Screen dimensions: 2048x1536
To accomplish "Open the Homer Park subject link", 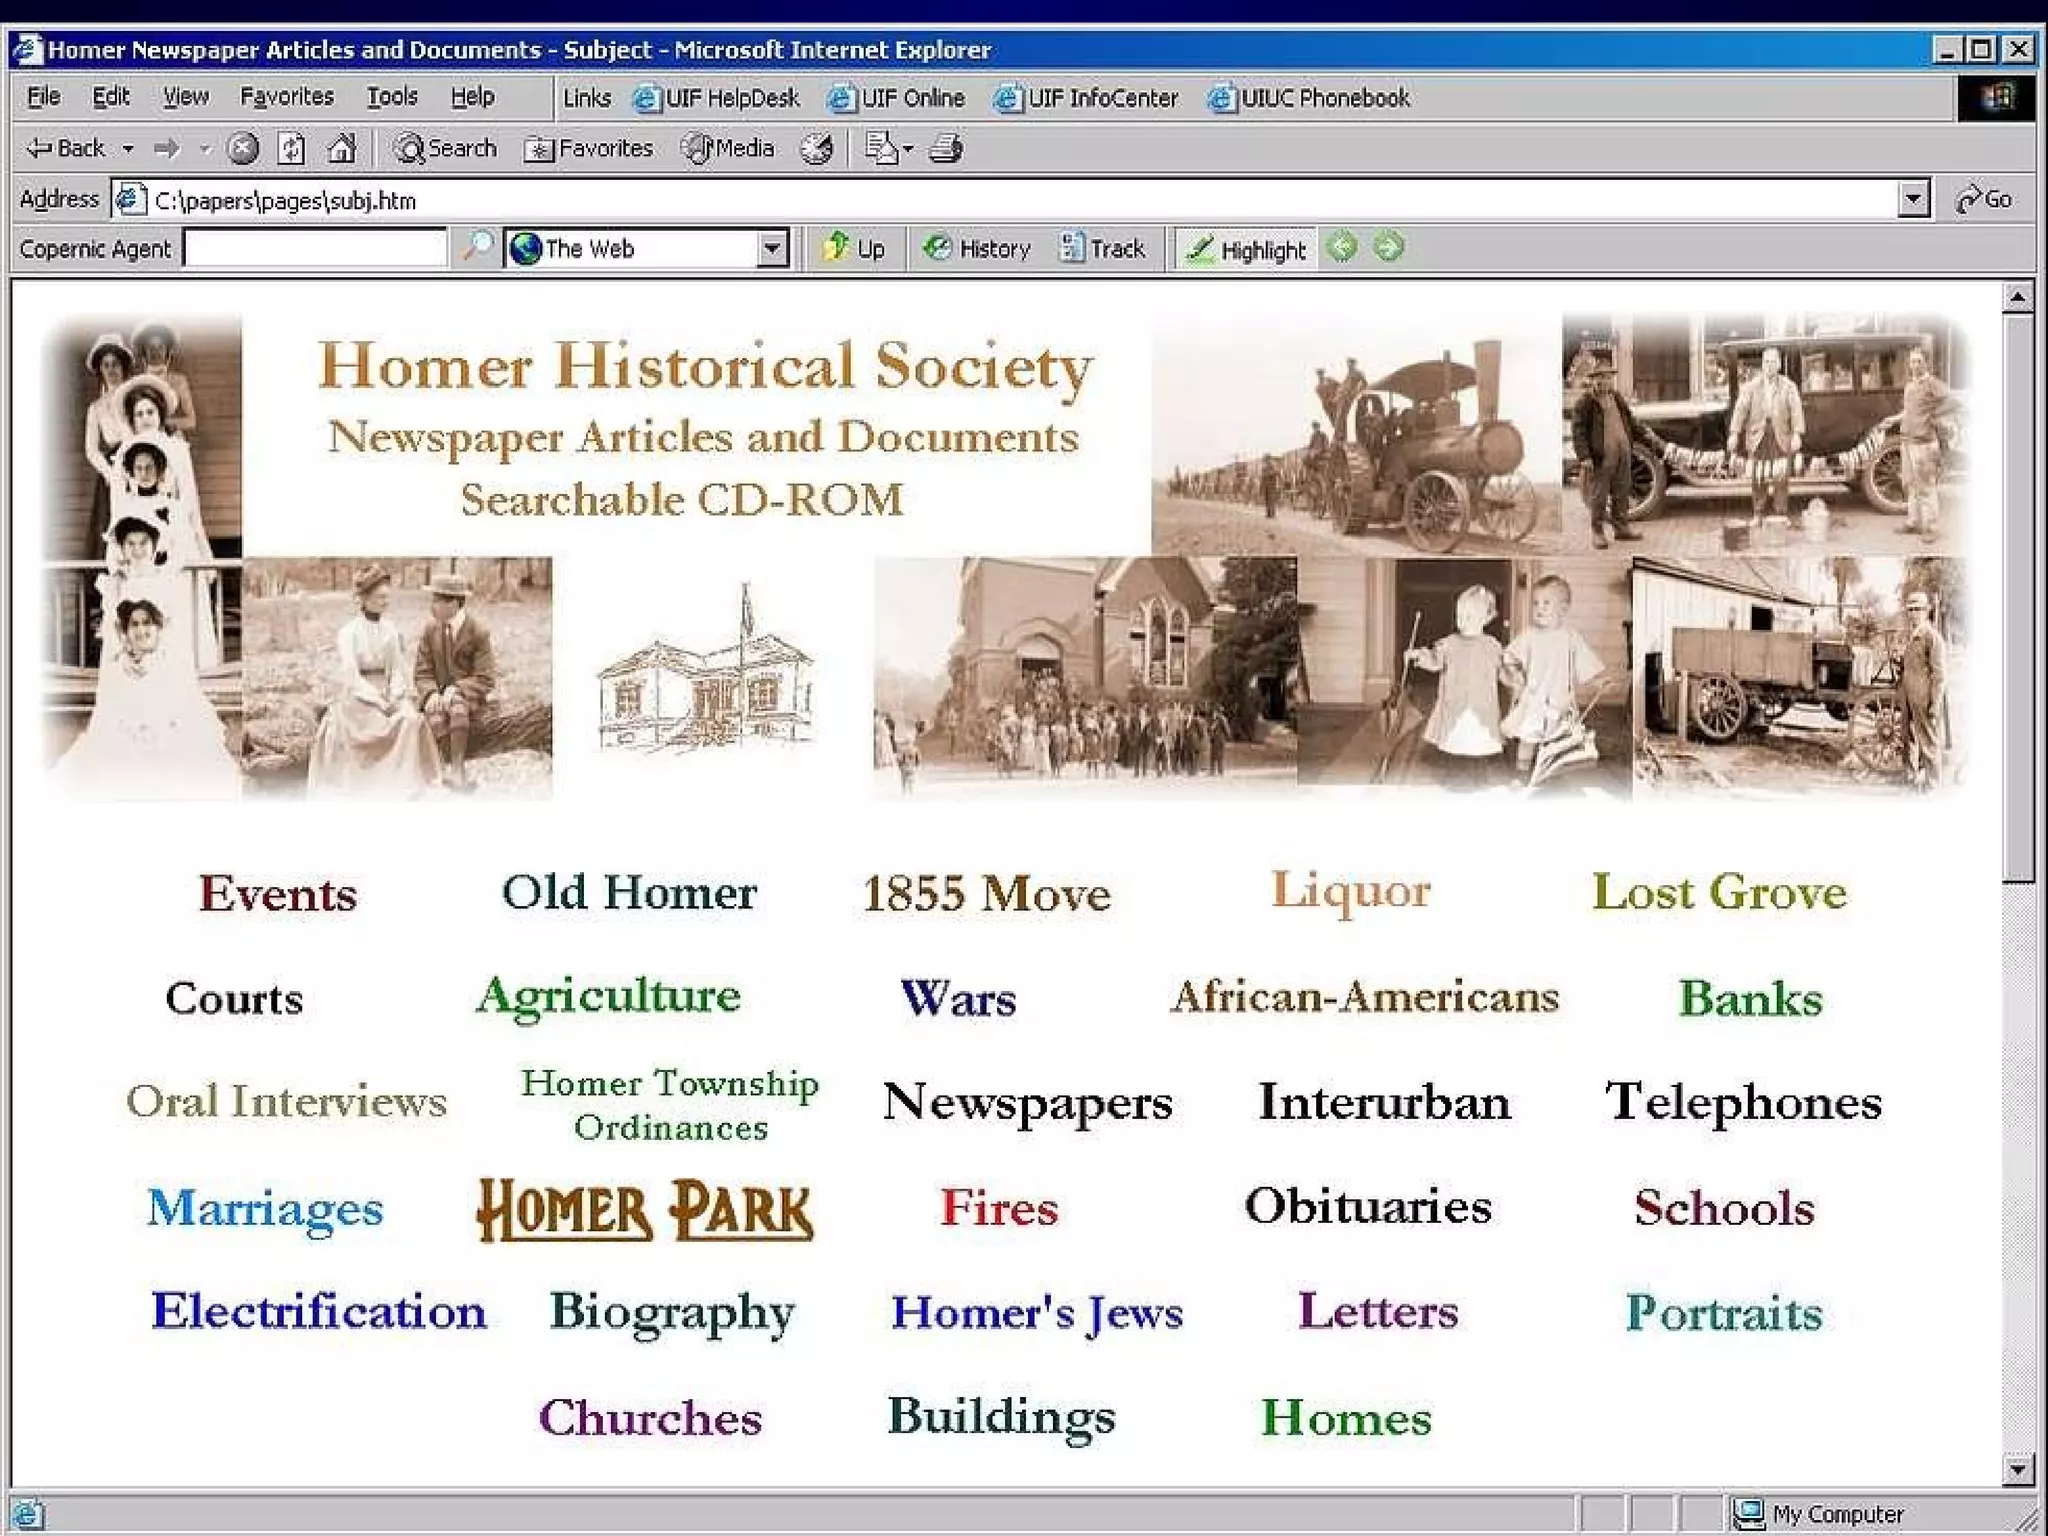I will coord(645,1210).
